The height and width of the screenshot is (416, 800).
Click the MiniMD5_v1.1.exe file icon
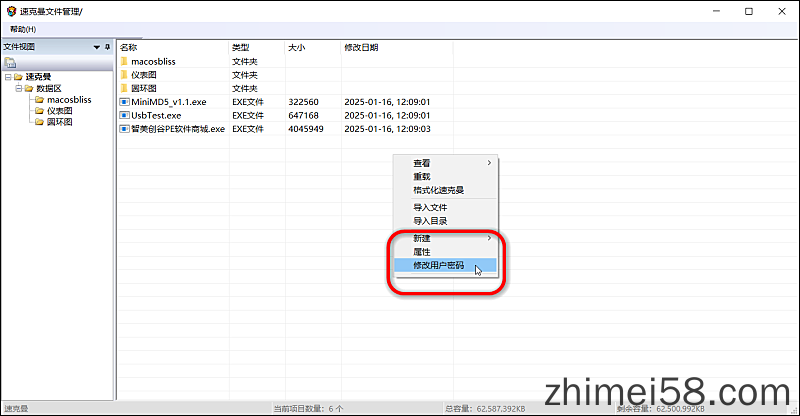(x=124, y=102)
